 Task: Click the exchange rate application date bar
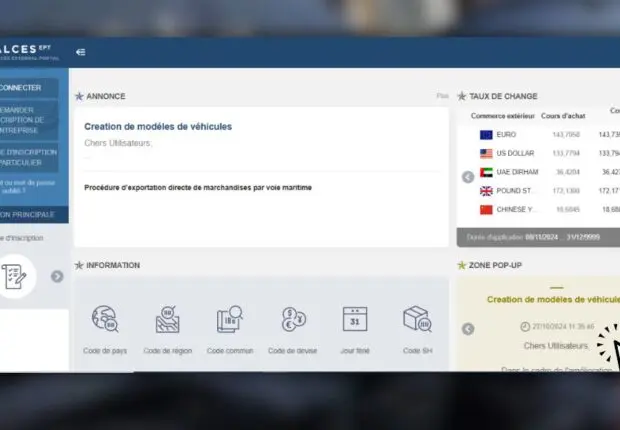click(538, 237)
